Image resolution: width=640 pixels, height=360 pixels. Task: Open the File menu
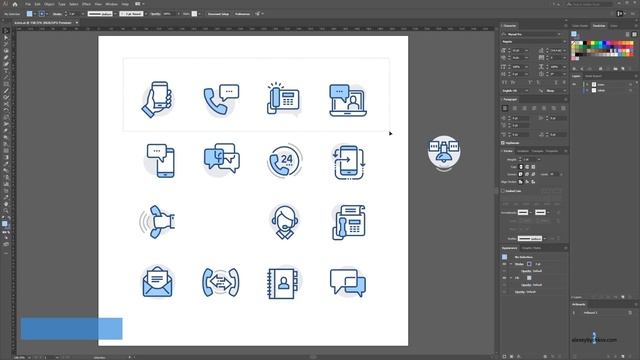click(28, 4)
